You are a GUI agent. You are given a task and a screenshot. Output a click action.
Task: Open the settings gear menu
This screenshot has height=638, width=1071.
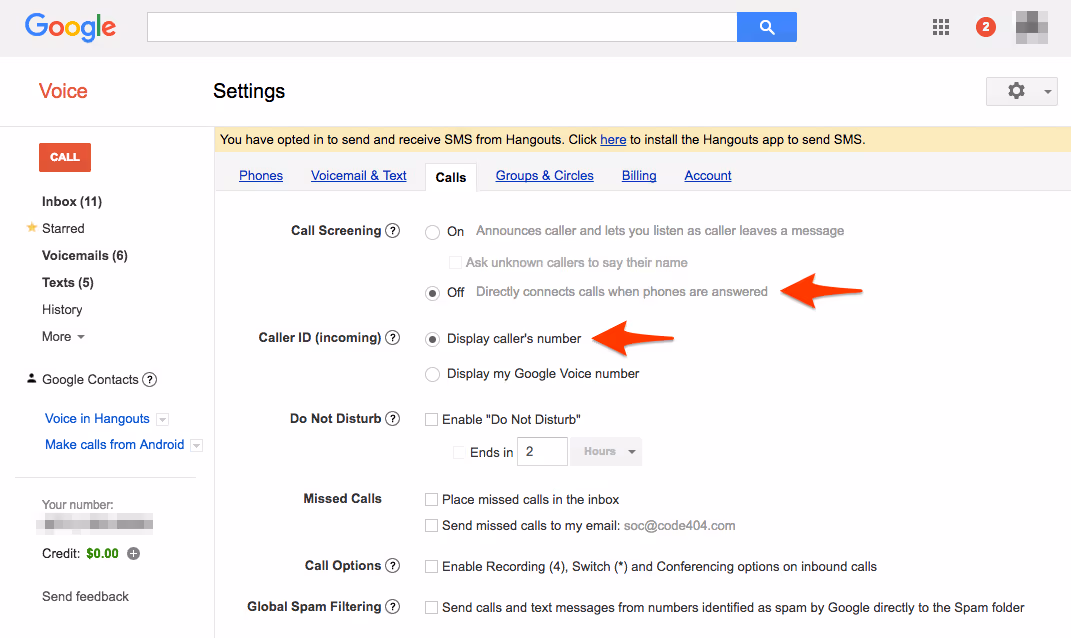1021,91
